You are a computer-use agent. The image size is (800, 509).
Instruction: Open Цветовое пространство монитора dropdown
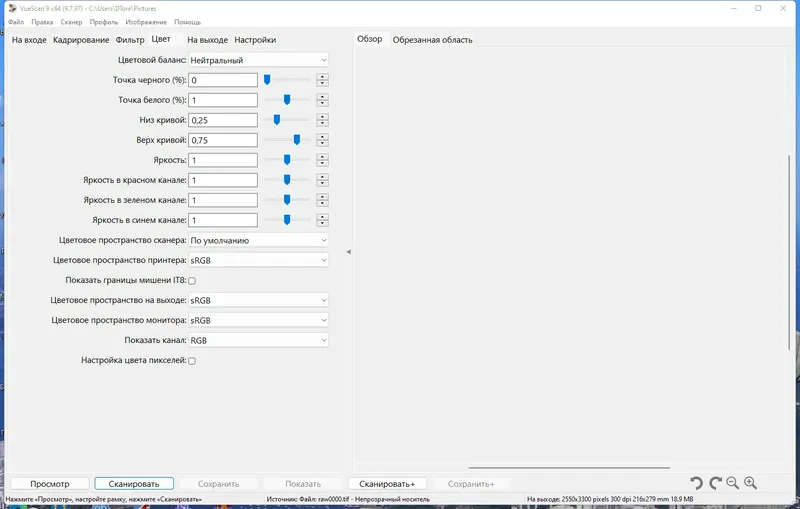(258, 320)
